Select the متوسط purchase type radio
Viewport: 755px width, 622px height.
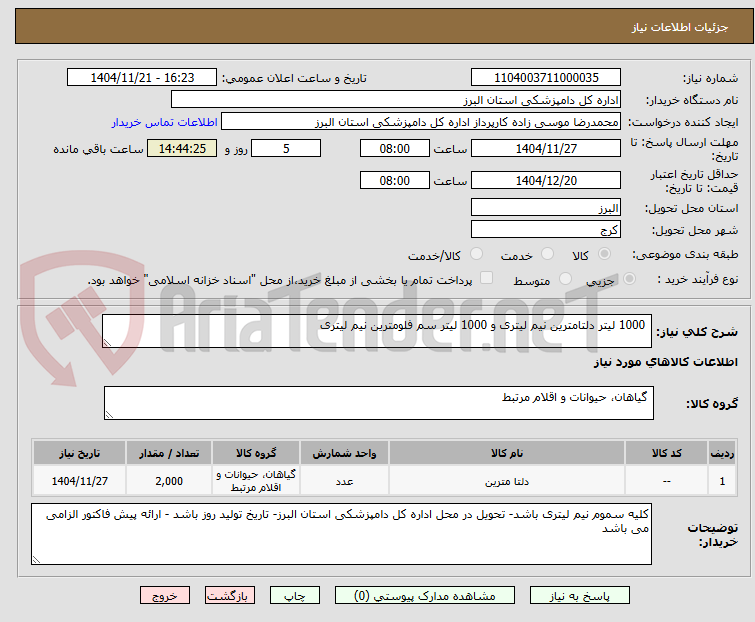[x=565, y=279]
